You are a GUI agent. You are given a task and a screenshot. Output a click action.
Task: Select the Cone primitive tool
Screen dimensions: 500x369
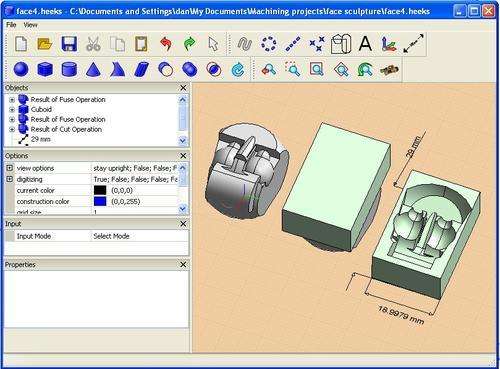93,70
